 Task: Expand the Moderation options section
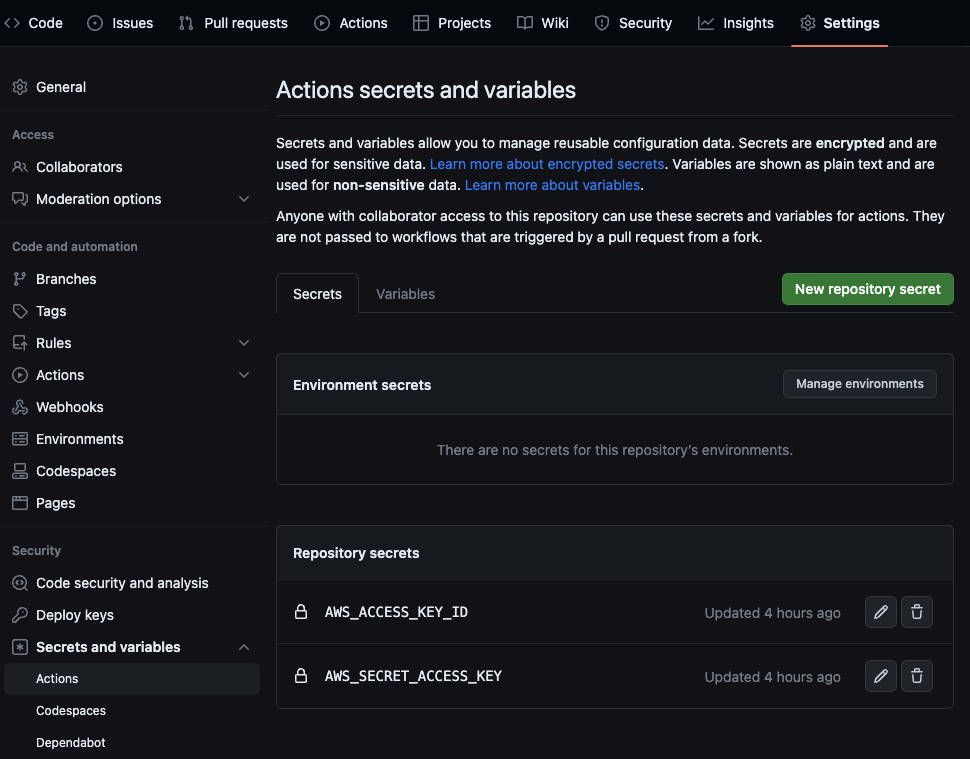coord(244,199)
